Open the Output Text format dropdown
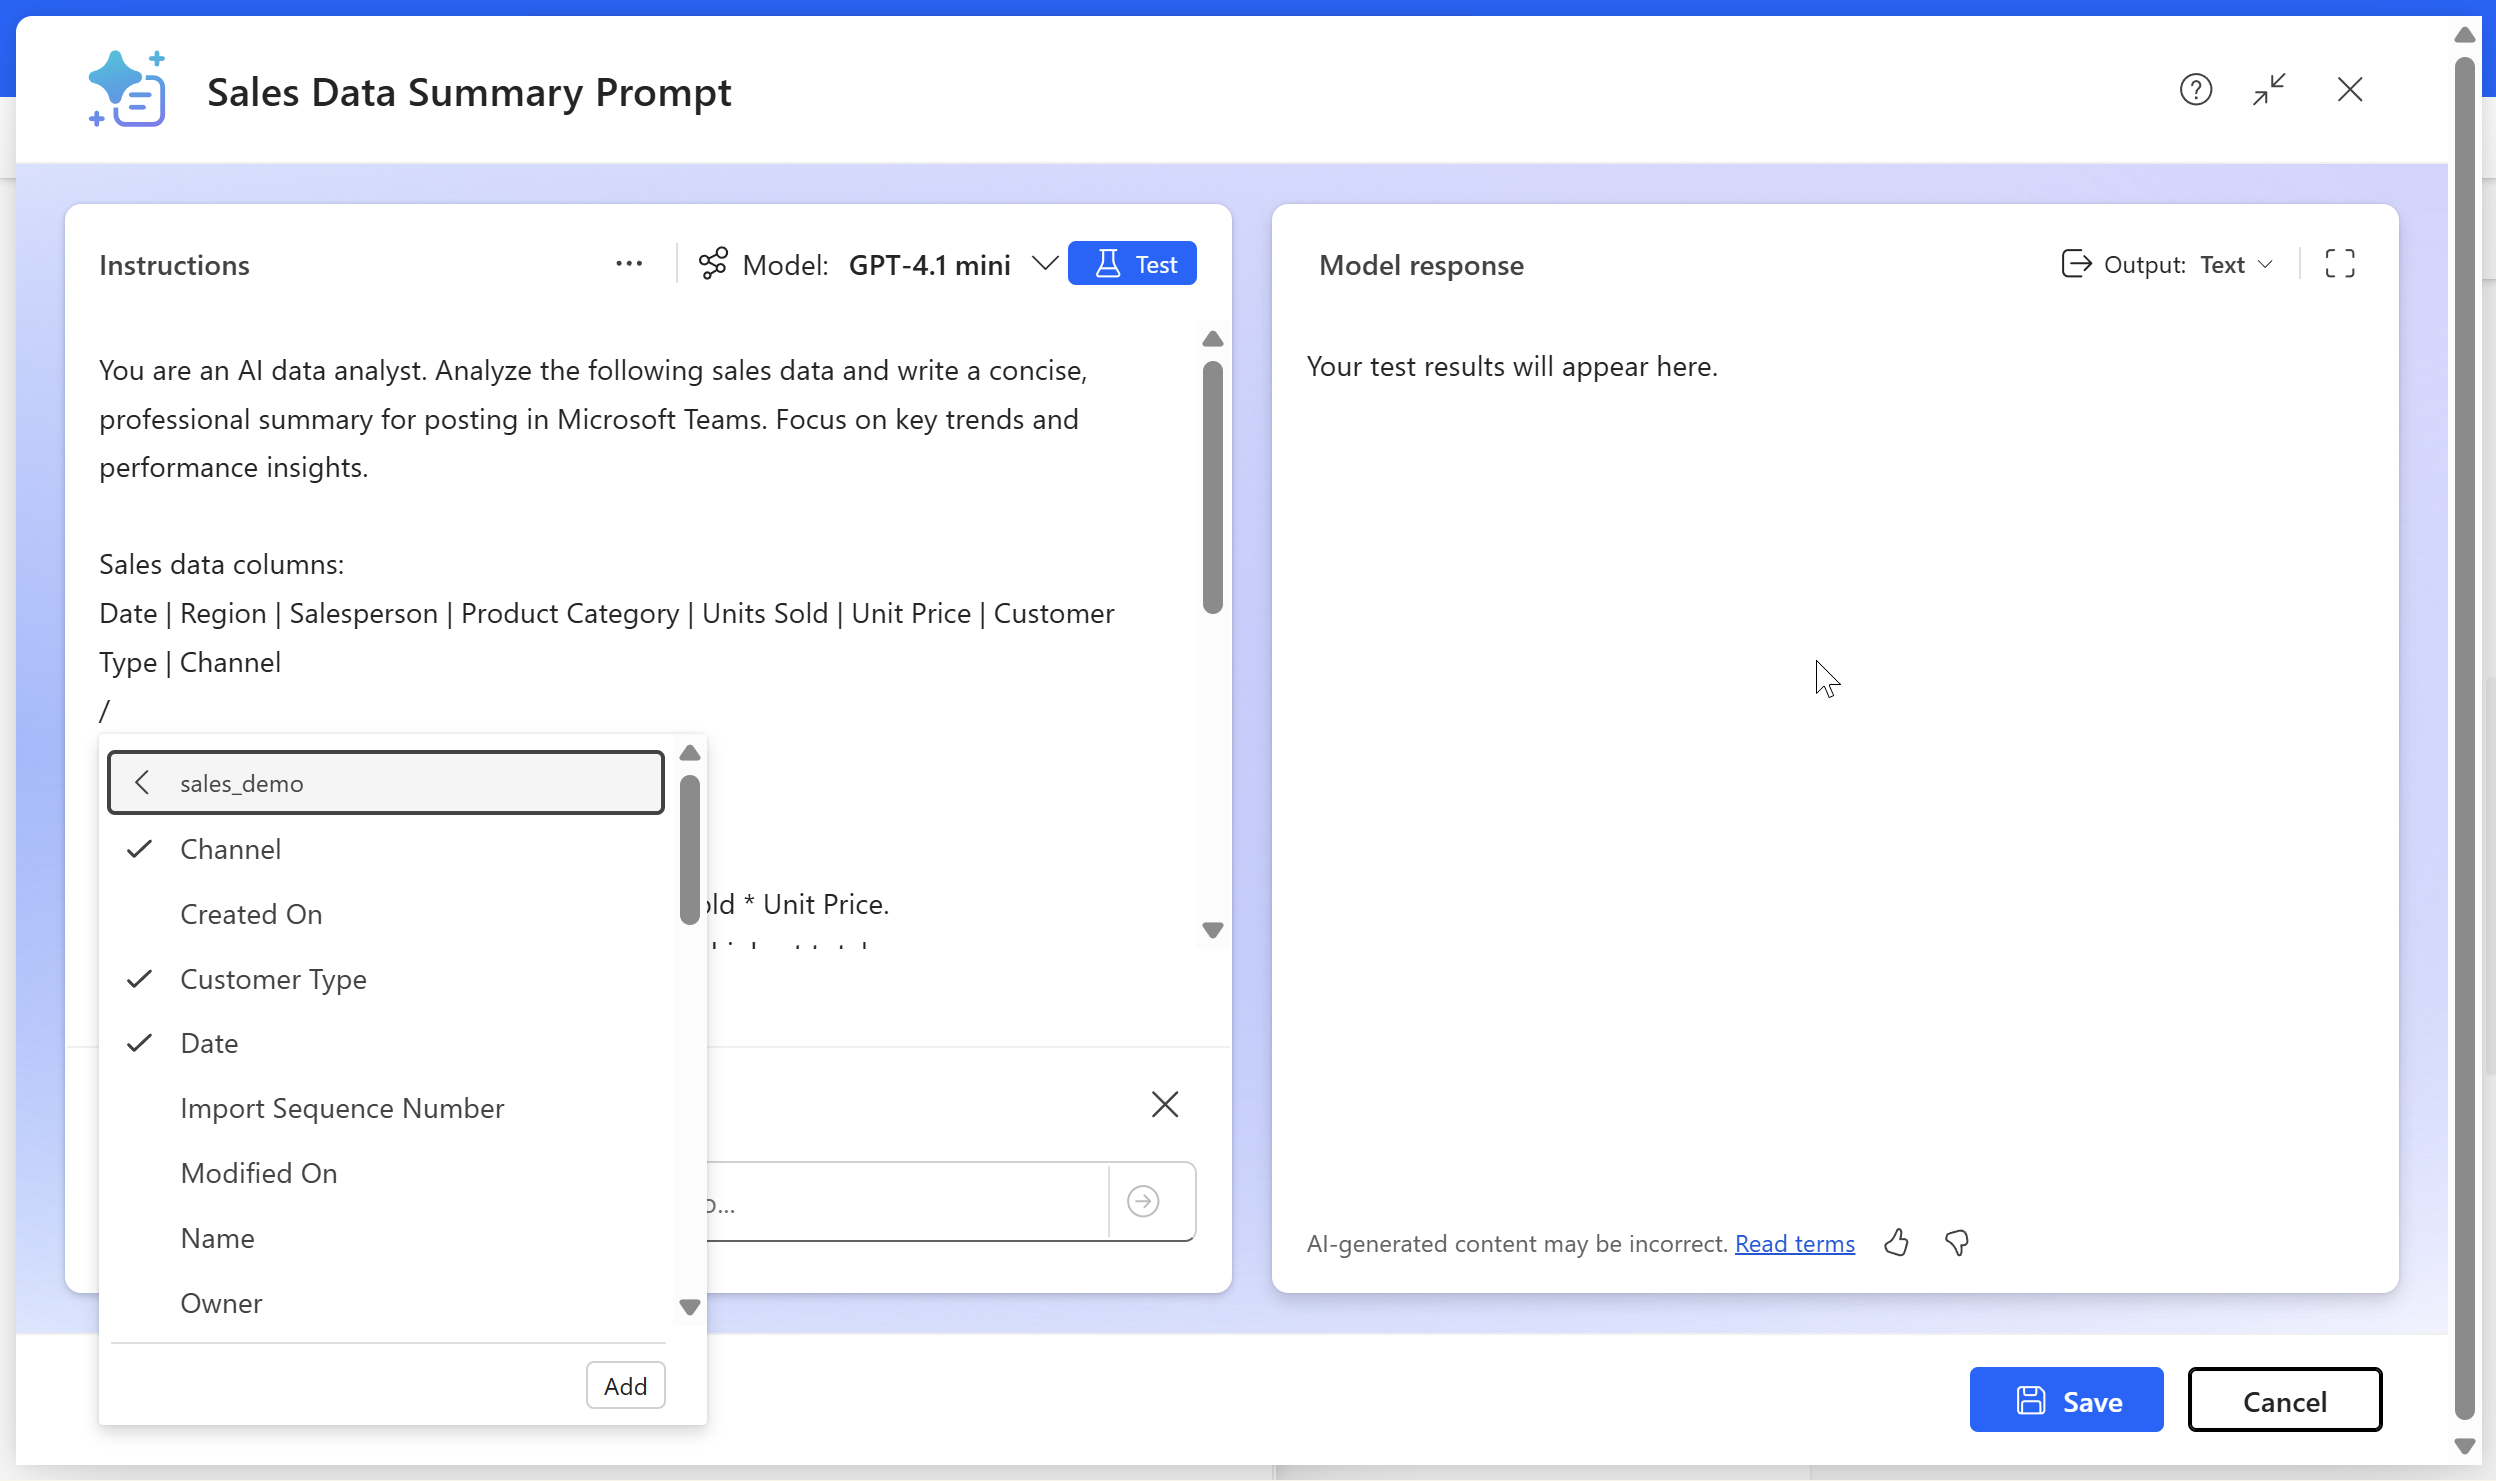Screen dimensions: 2496x1481 click(x=2237, y=264)
